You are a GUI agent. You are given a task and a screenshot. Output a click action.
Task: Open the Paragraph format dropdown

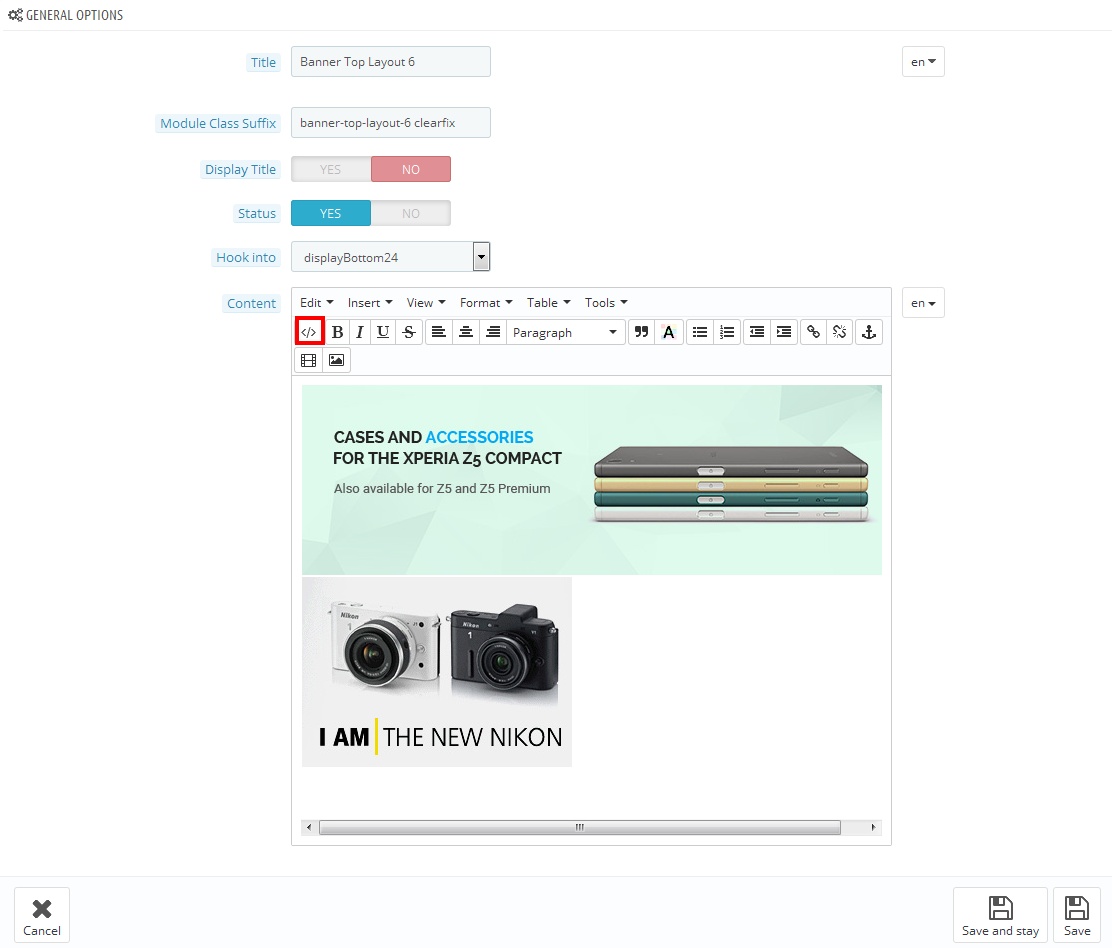point(565,332)
